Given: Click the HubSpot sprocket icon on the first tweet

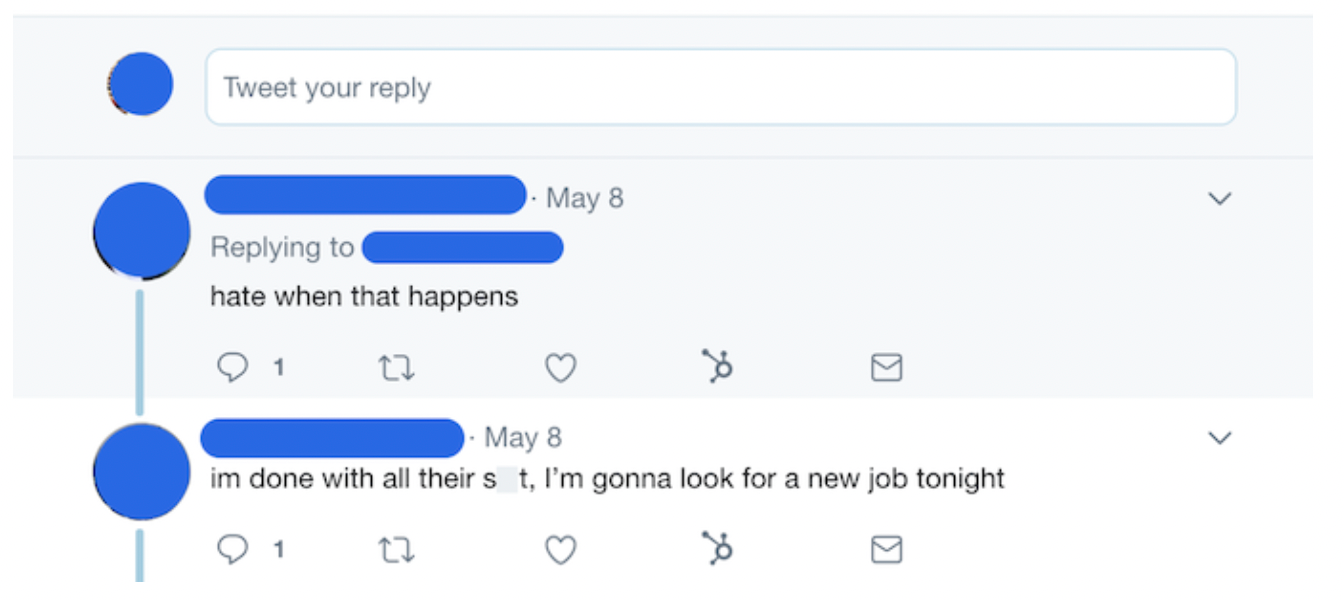Looking at the screenshot, I should [717, 367].
